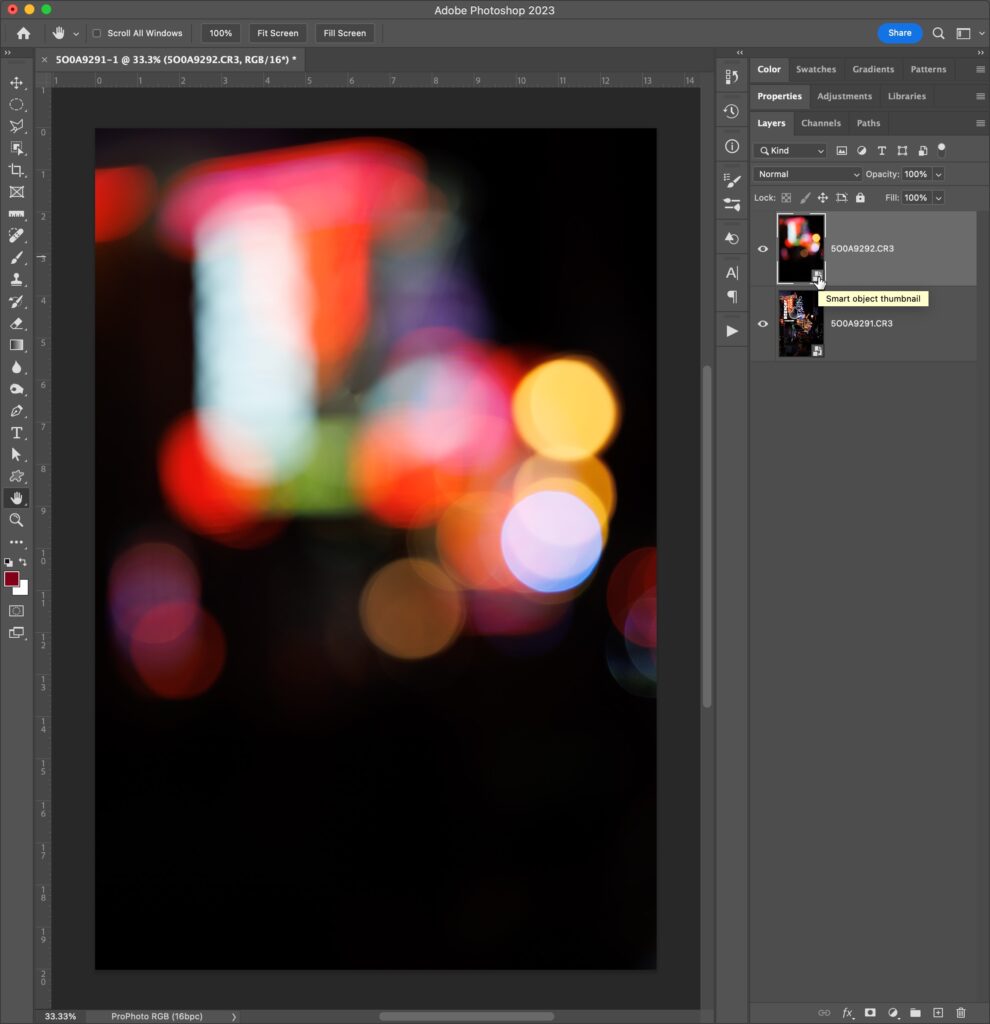This screenshot has height=1024, width=990.
Task: Click the 5O0A9291.CR3 layer thumbnail
Action: tap(801, 324)
